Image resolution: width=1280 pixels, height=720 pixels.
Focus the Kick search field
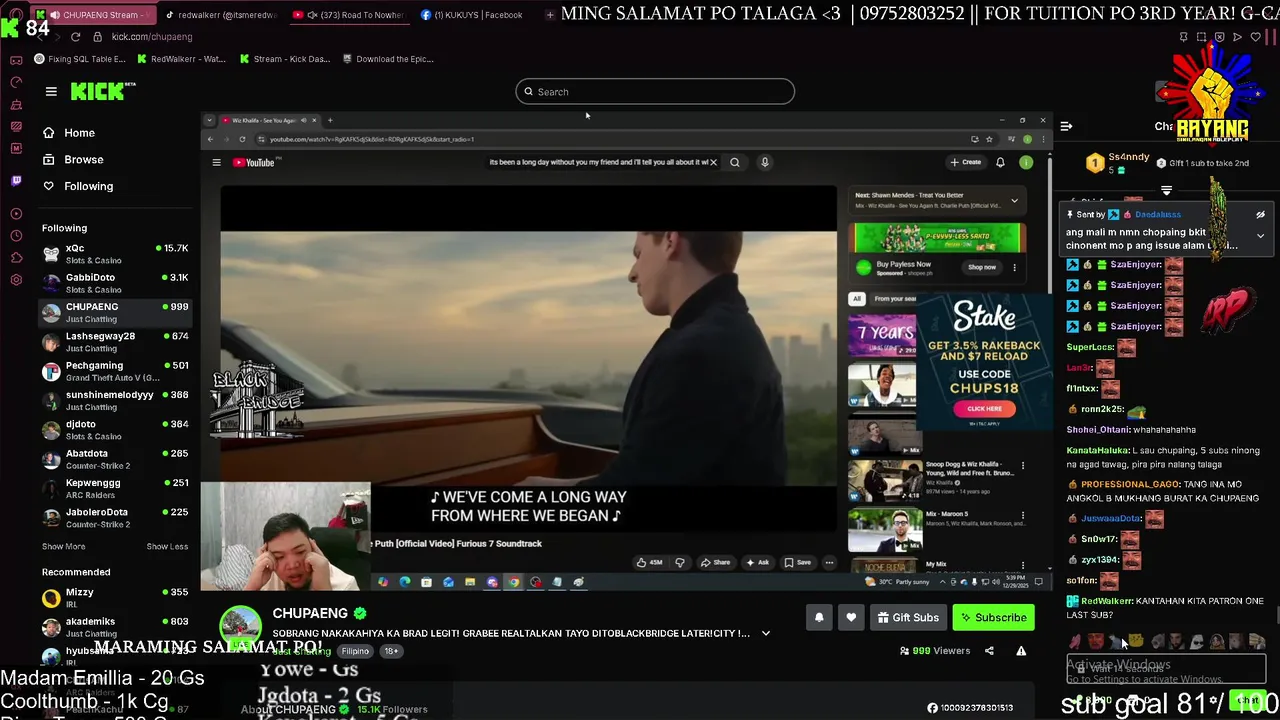[x=655, y=92]
